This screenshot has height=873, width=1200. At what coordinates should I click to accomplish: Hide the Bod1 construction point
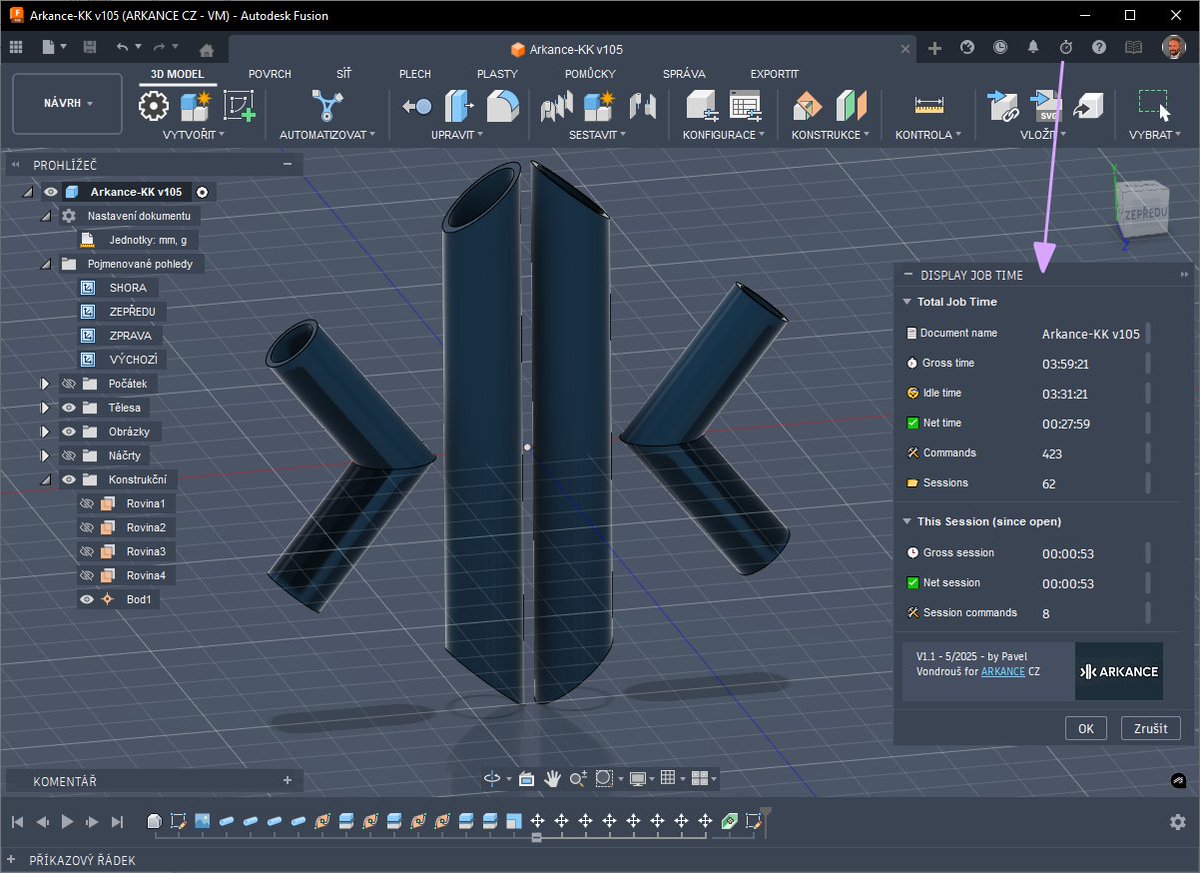[x=87, y=599]
